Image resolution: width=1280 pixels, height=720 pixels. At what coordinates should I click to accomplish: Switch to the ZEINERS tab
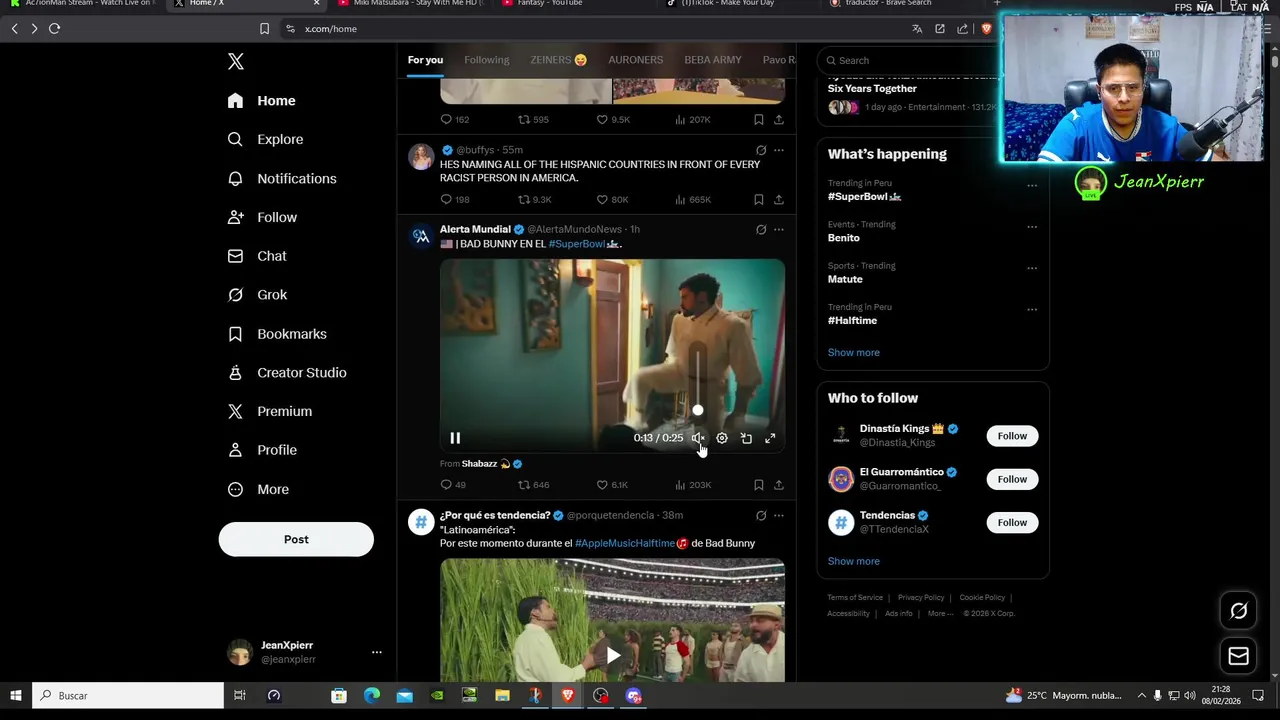(559, 60)
